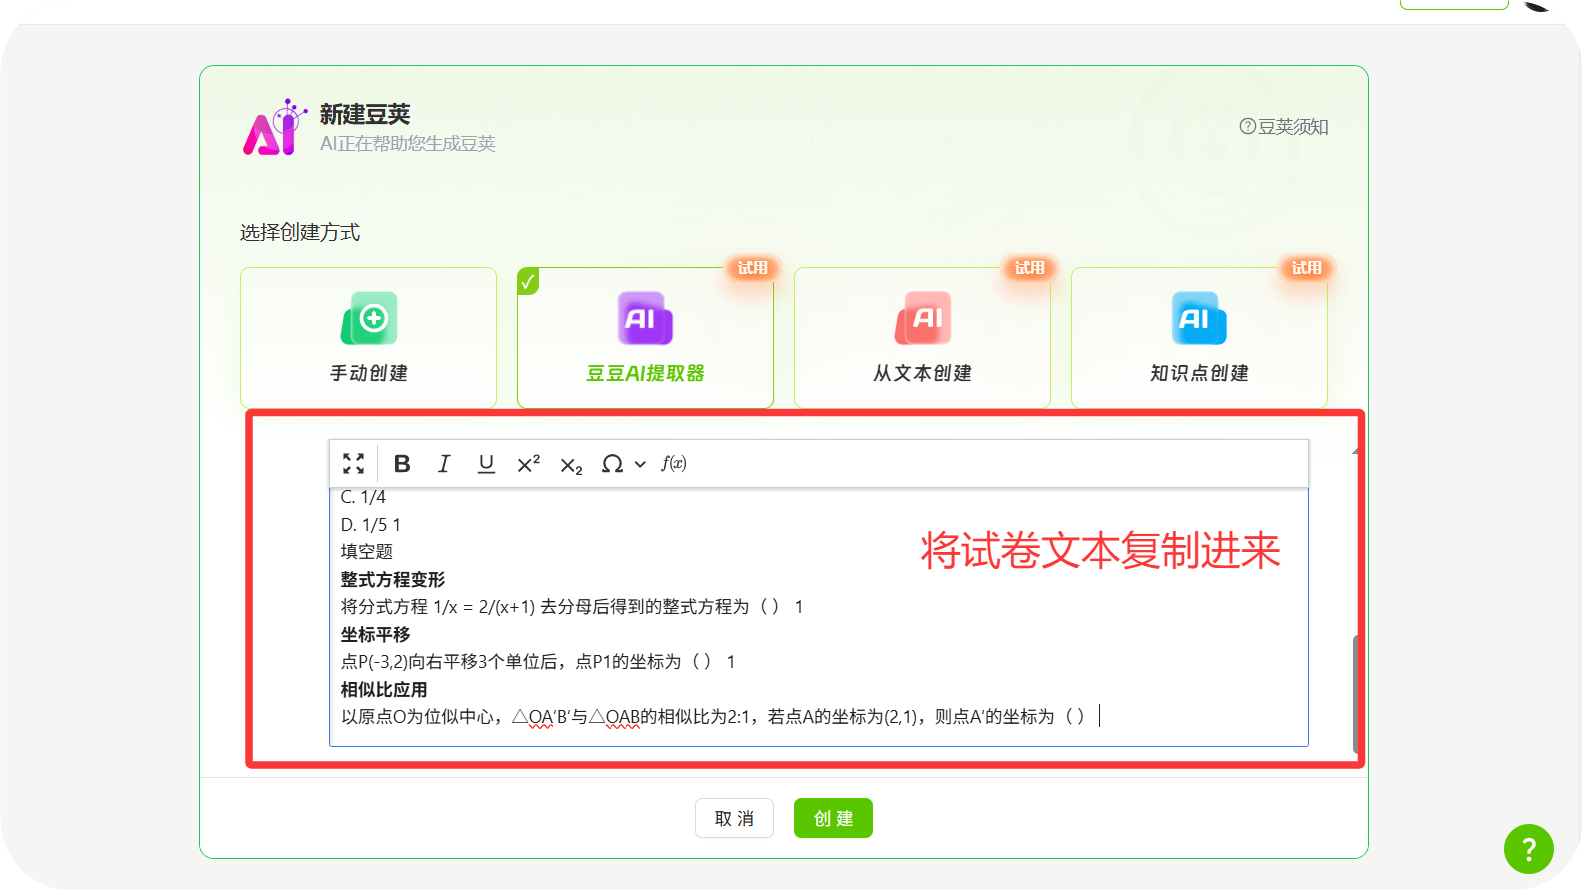The width and height of the screenshot is (1583, 890).
Task: Click the red AI icon for 从文本创建
Action: click(x=922, y=318)
